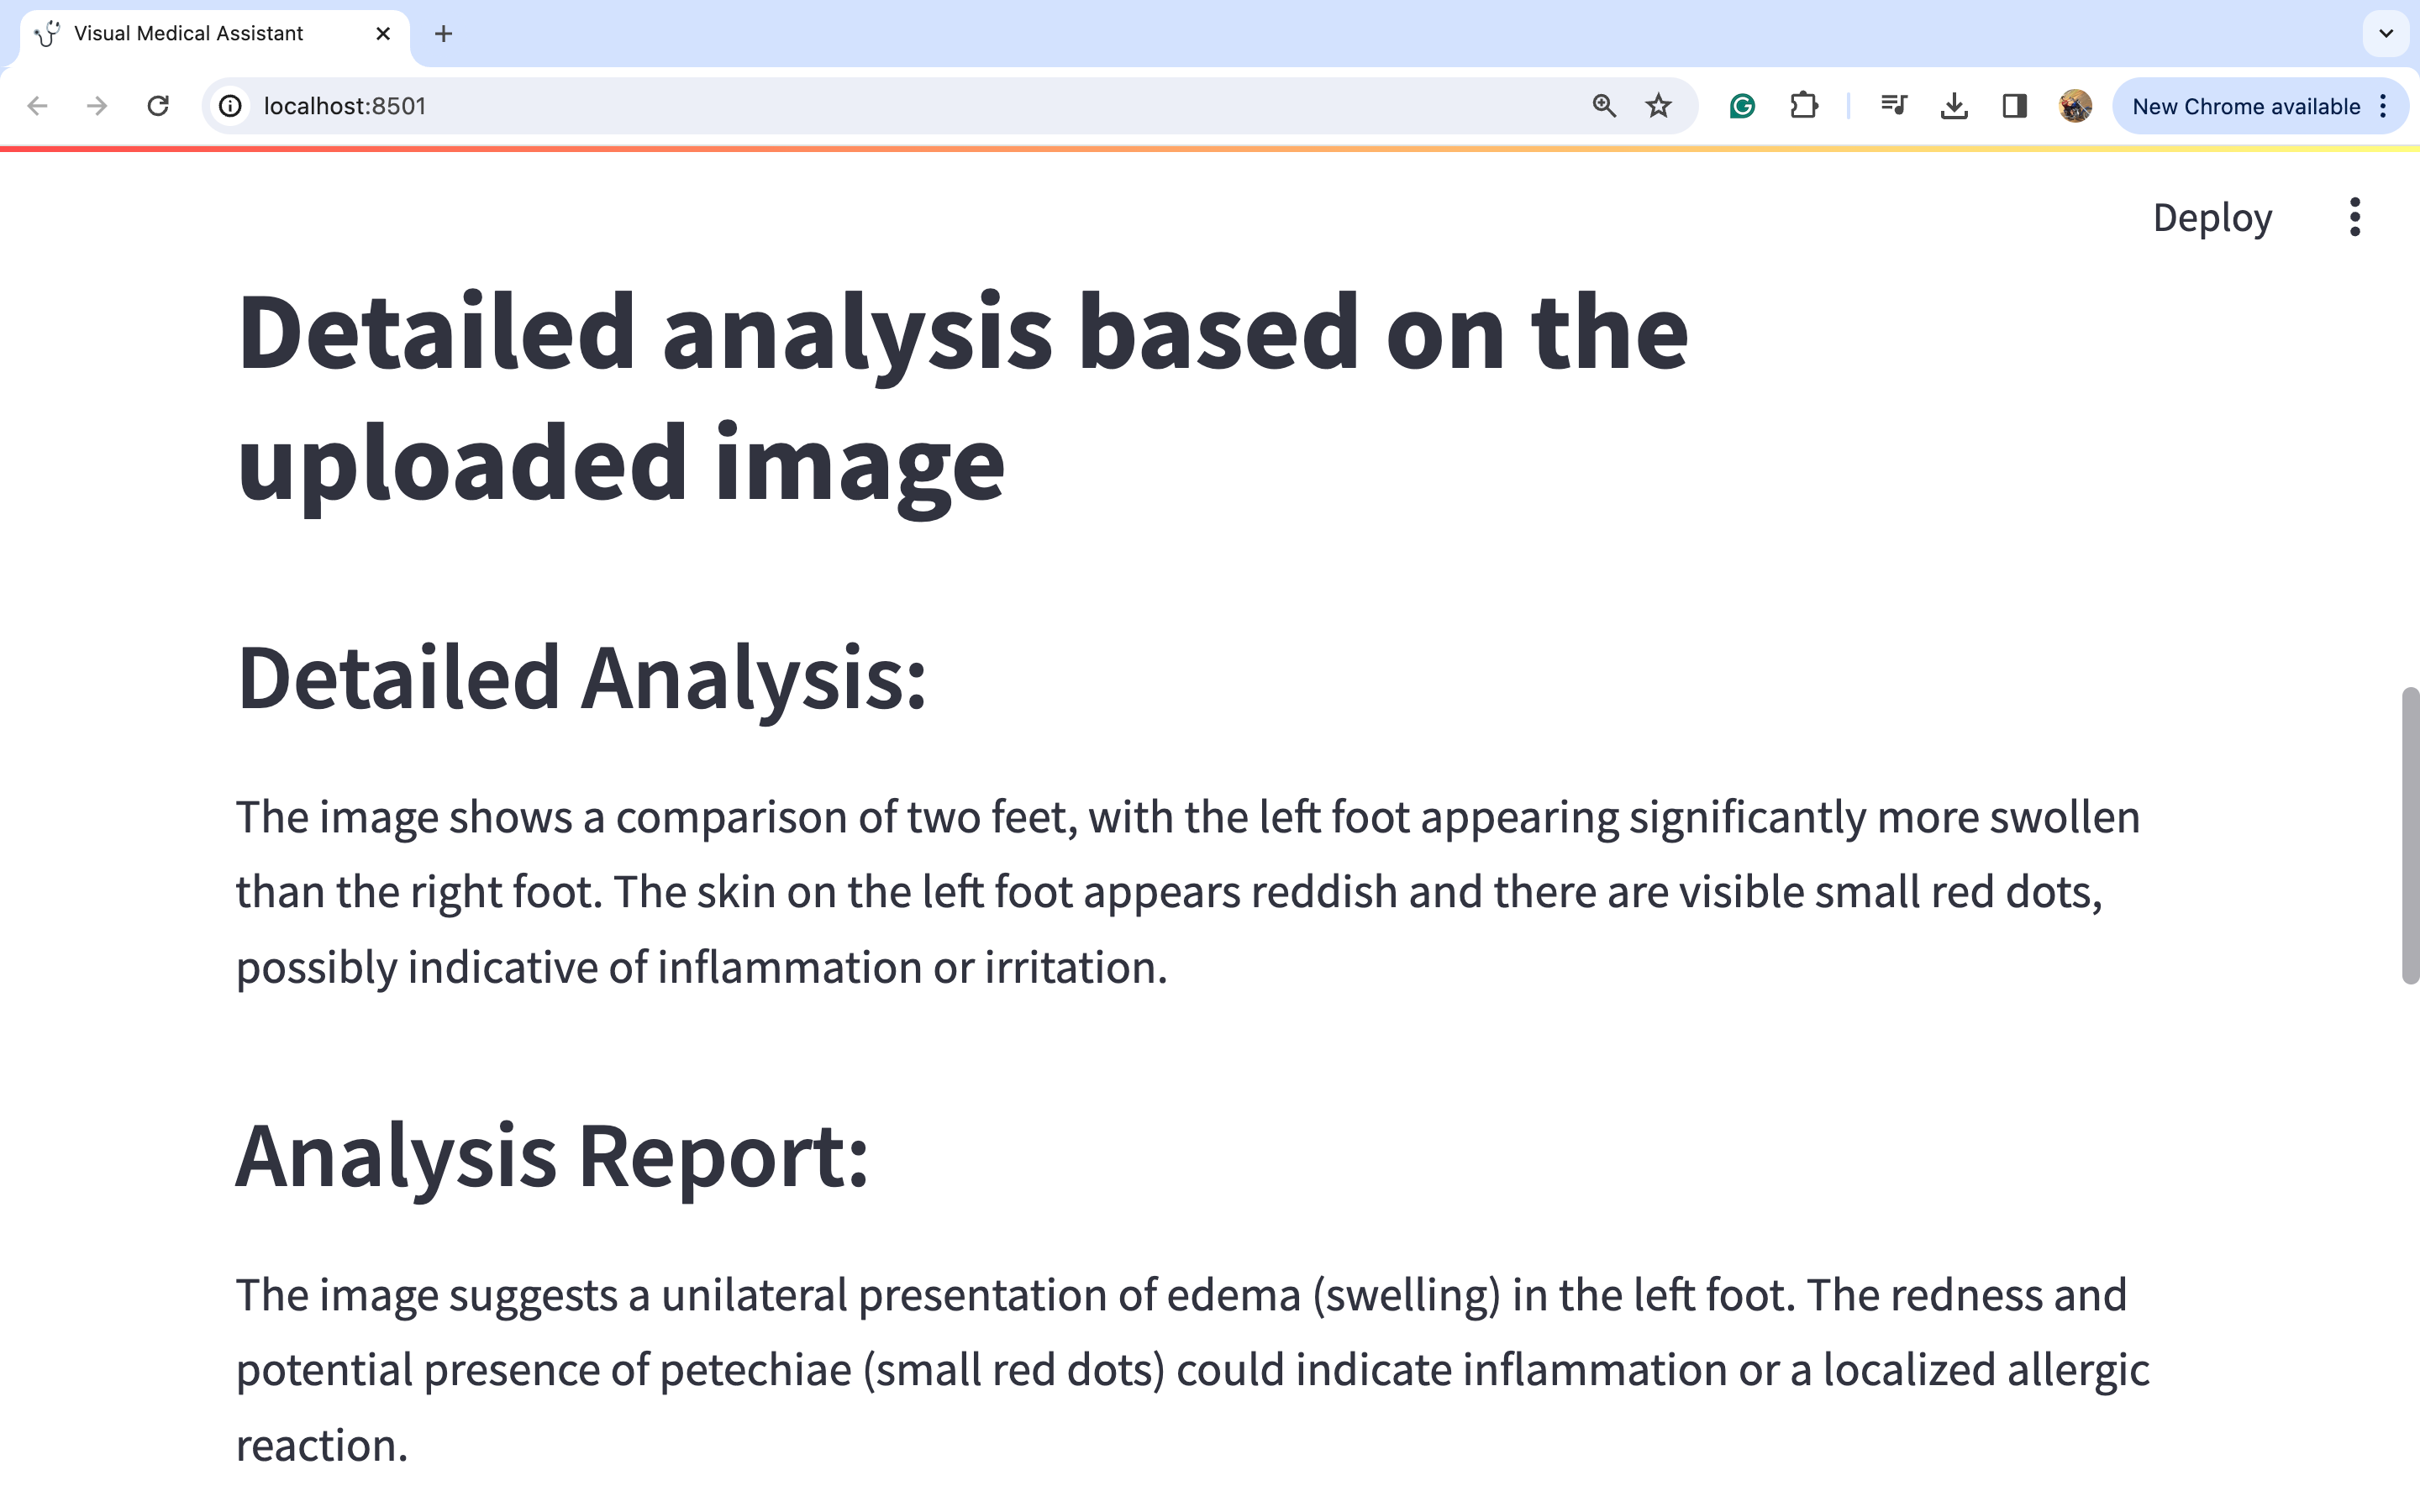Open Chrome downloads icon
The height and width of the screenshot is (1512, 2420).
1953,106
